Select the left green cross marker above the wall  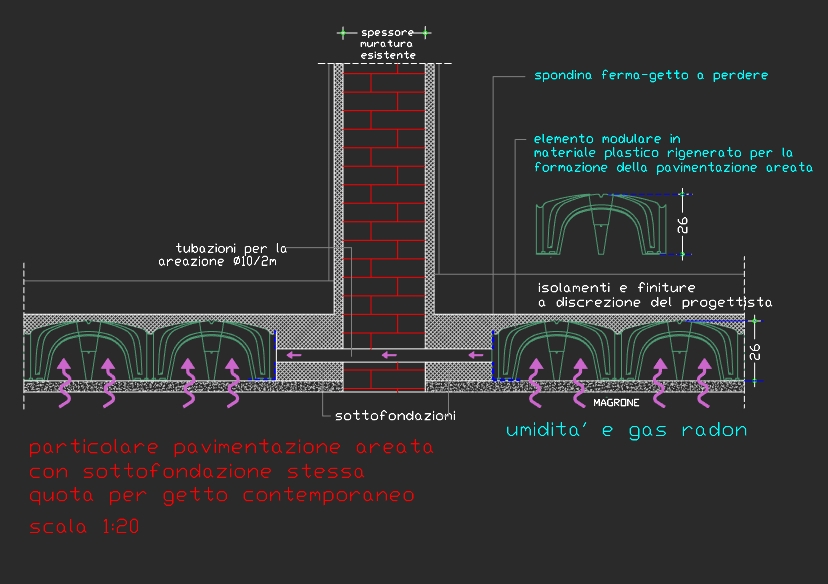pos(345,32)
